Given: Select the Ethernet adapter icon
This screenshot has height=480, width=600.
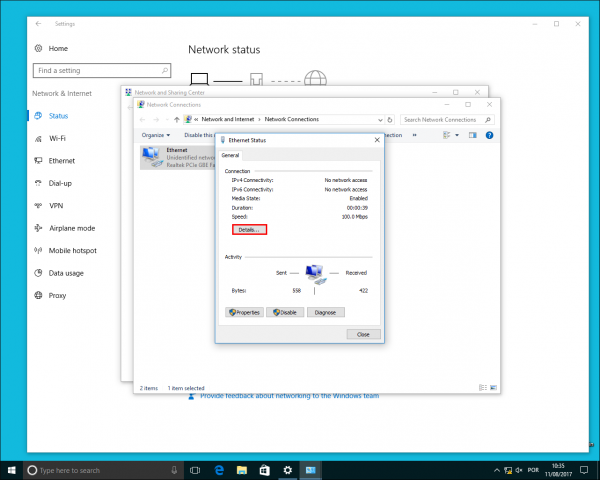Looking at the screenshot, I should [x=153, y=157].
